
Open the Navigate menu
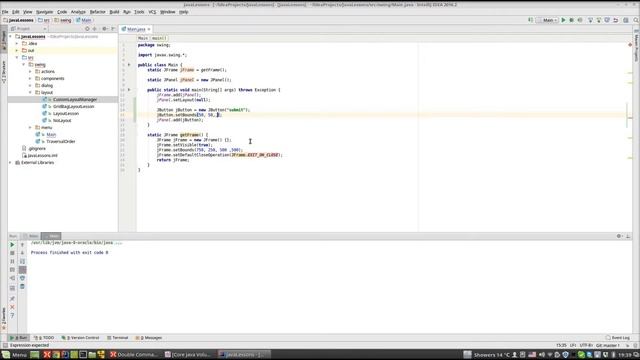pyautogui.click(x=44, y=12)
